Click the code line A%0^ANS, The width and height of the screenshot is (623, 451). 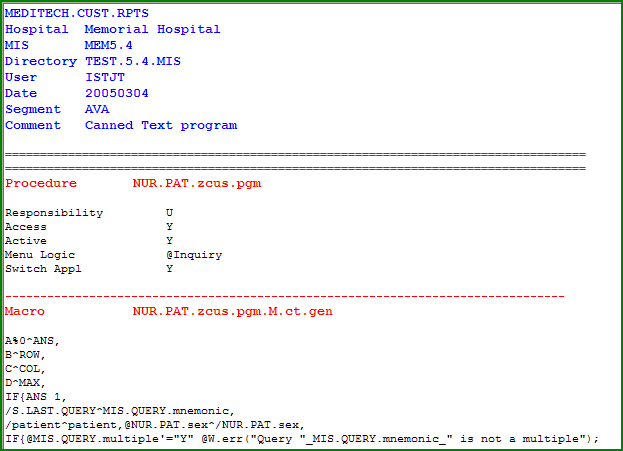pyautogui.click(x=32, y=341)
